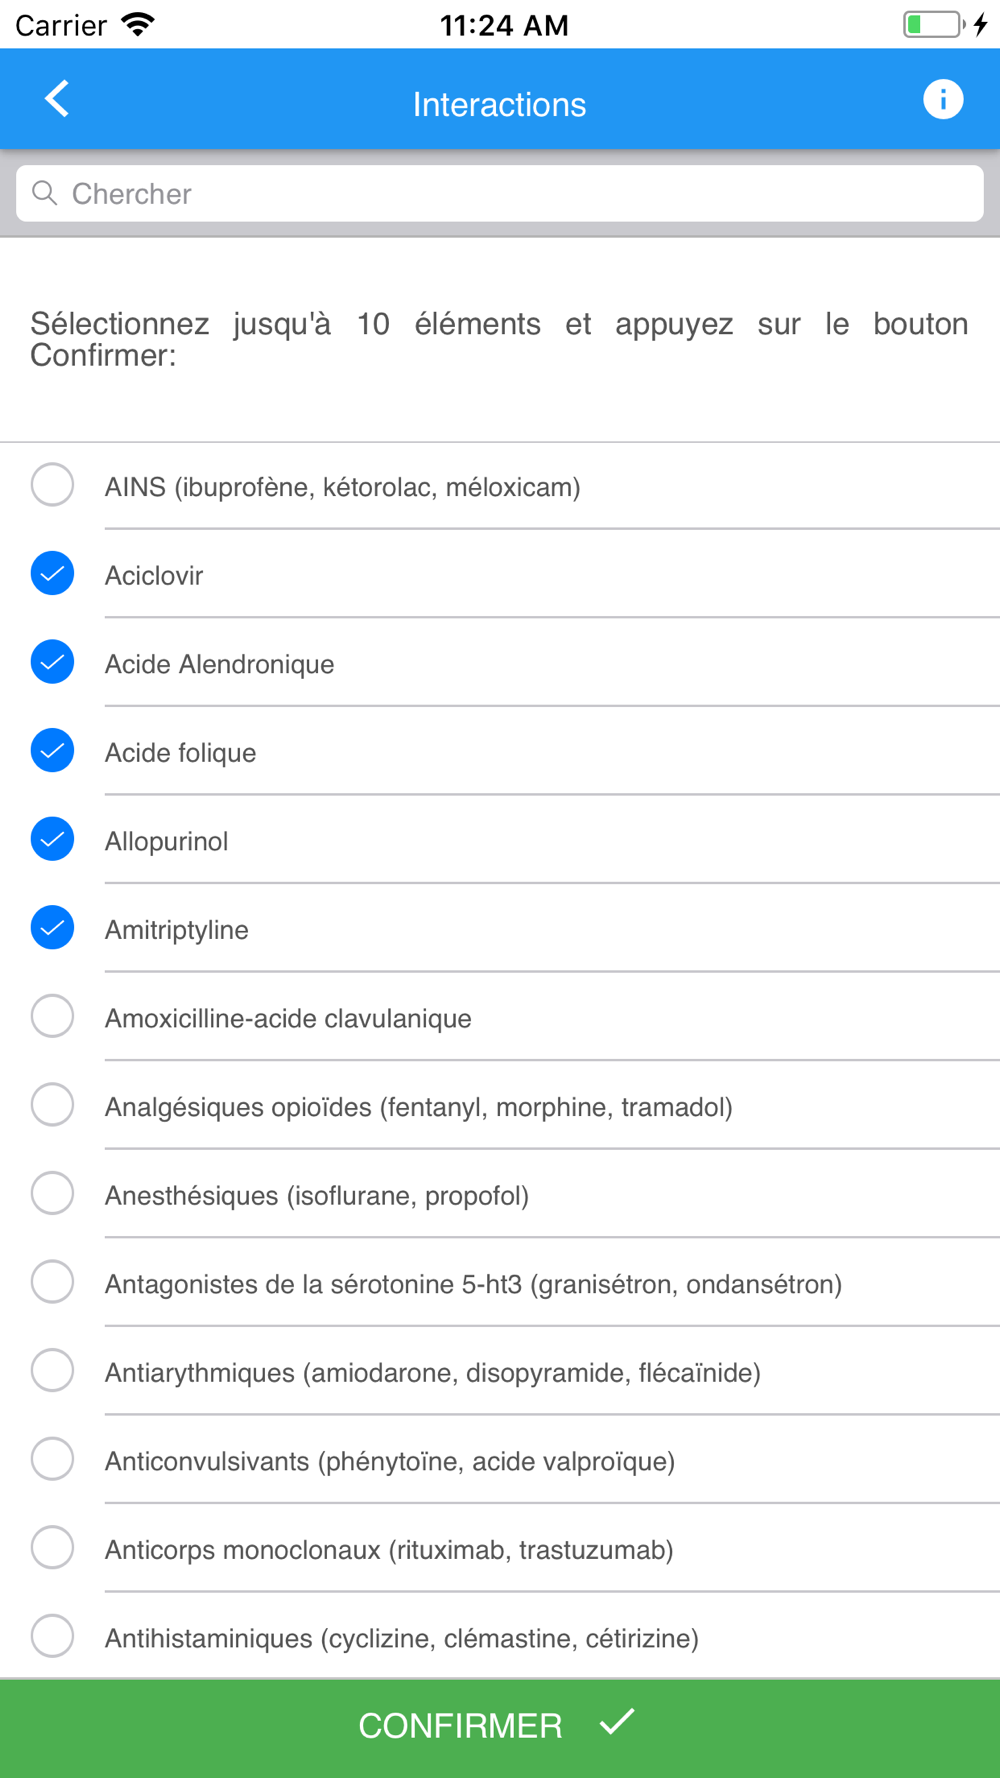The width and height of the screenshot is (1000, 1778).
Task: Tap the back arrow icon
Action: click(x=57, y=99)
